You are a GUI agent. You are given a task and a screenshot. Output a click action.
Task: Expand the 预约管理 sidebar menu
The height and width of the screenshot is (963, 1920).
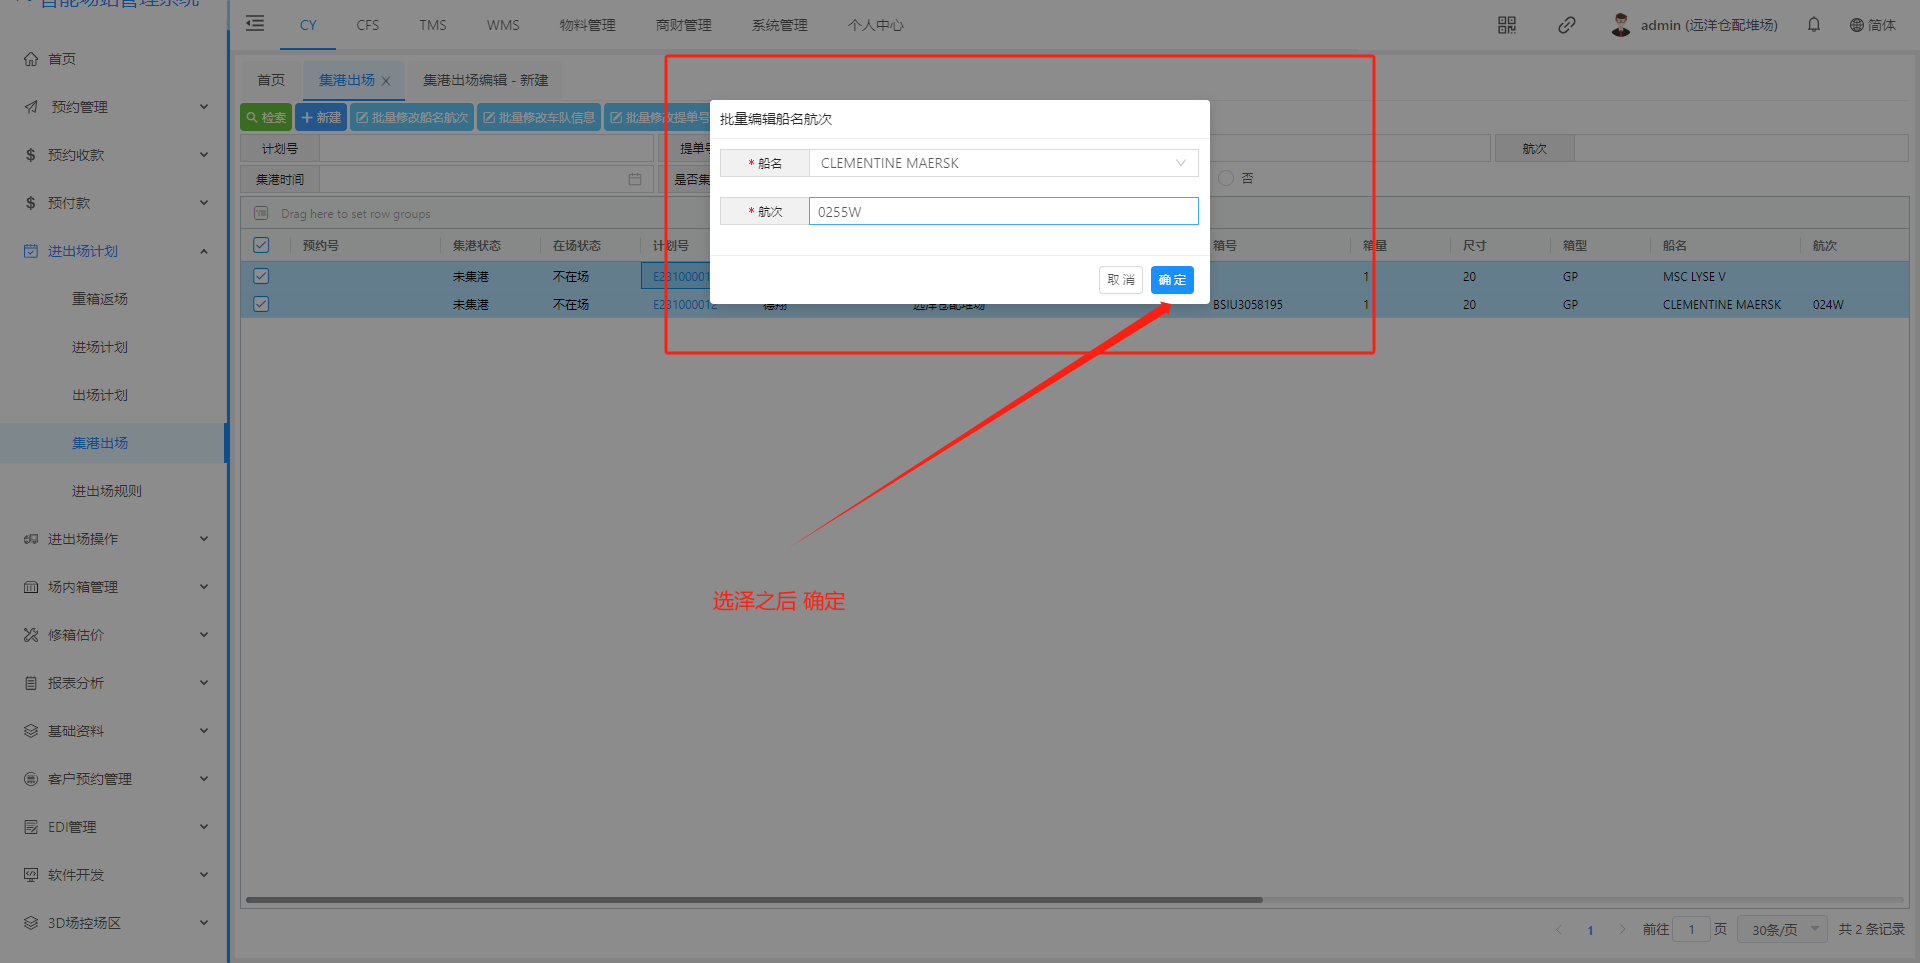coord(115,107)
